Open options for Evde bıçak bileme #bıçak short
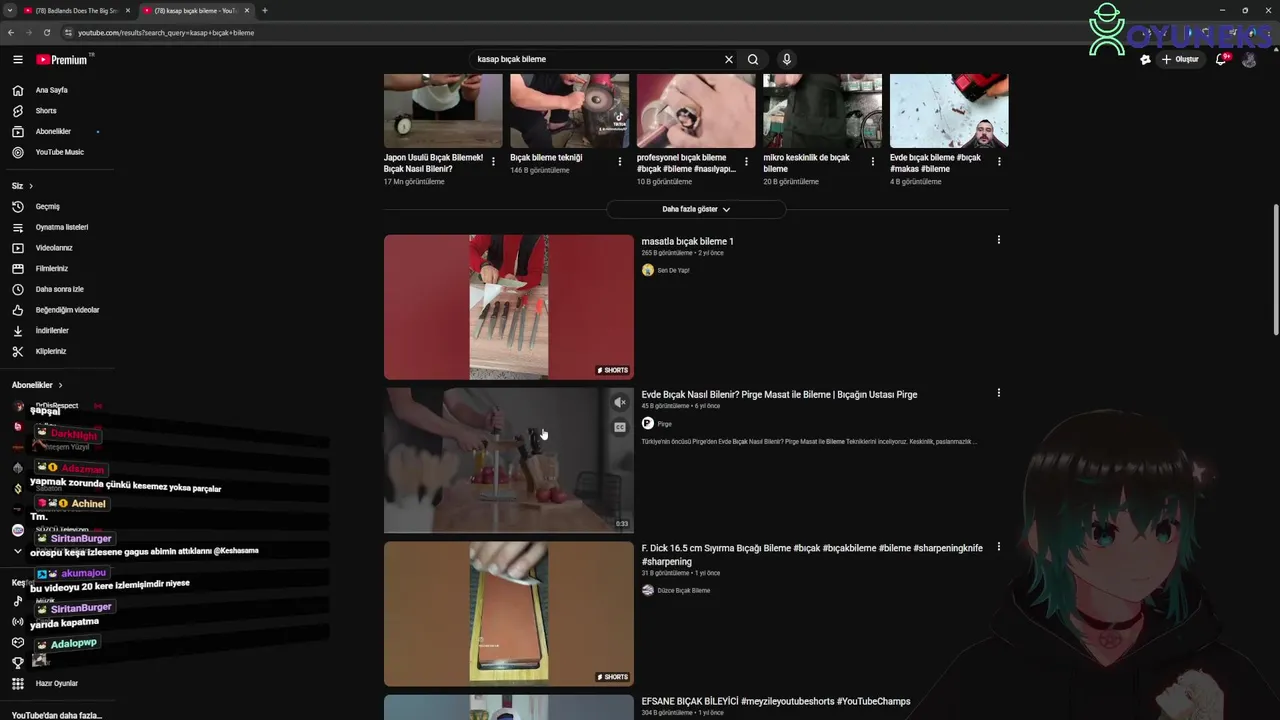The width and height of the screenshot is (1280, 720). point(999,161)
